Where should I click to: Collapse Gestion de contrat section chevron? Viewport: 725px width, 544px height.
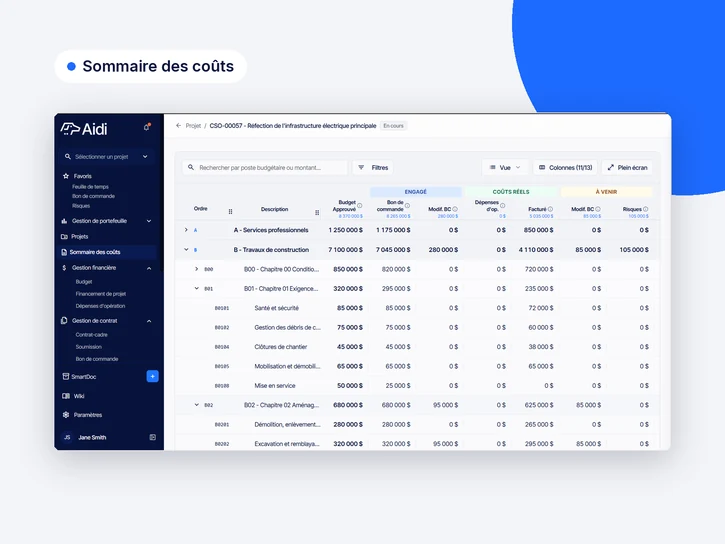149,321
